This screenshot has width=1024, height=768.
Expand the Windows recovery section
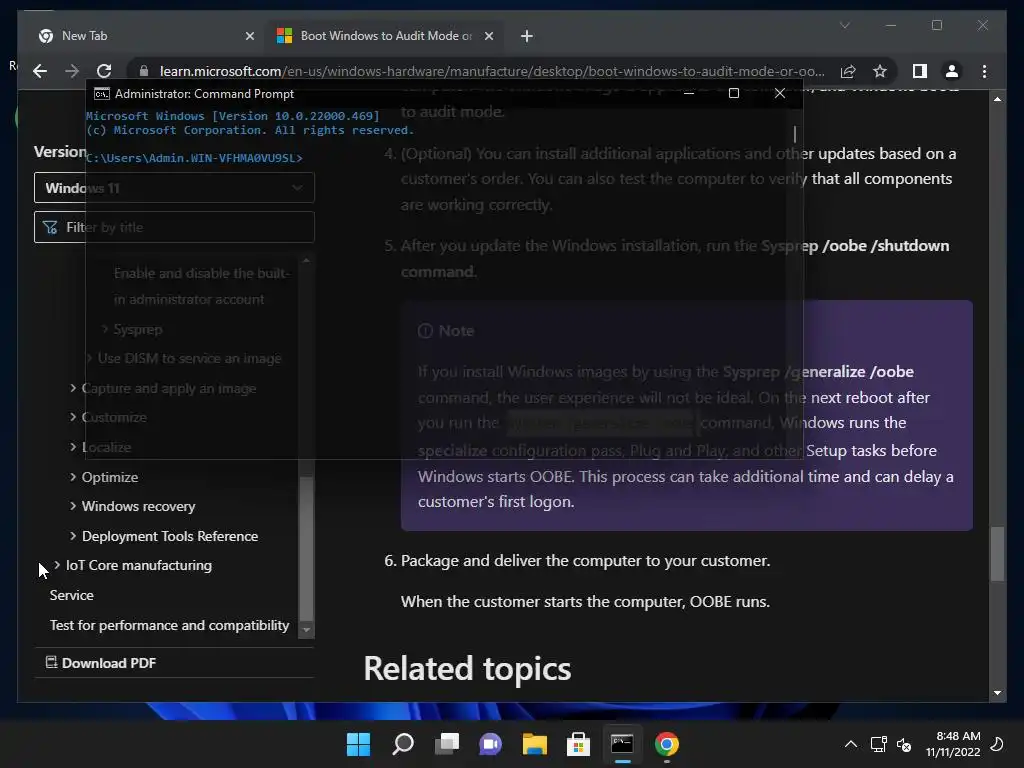(73, 506)
